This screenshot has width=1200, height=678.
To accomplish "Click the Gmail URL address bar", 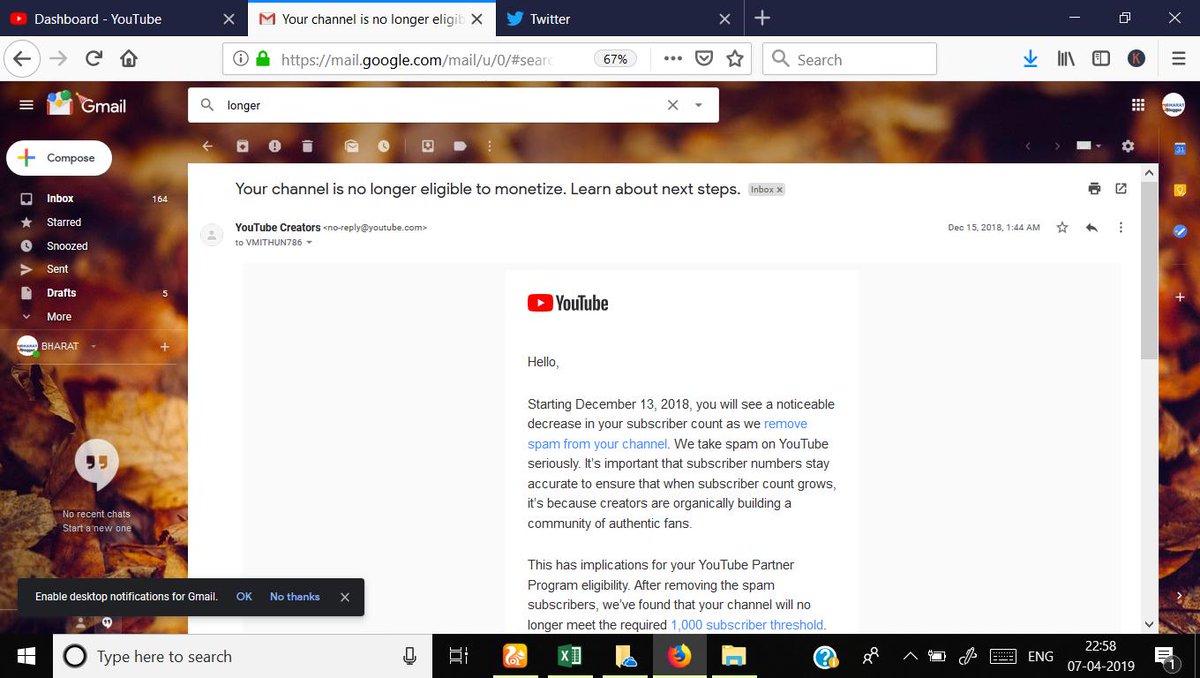I will pyautogui.click(x=415, y=59).
